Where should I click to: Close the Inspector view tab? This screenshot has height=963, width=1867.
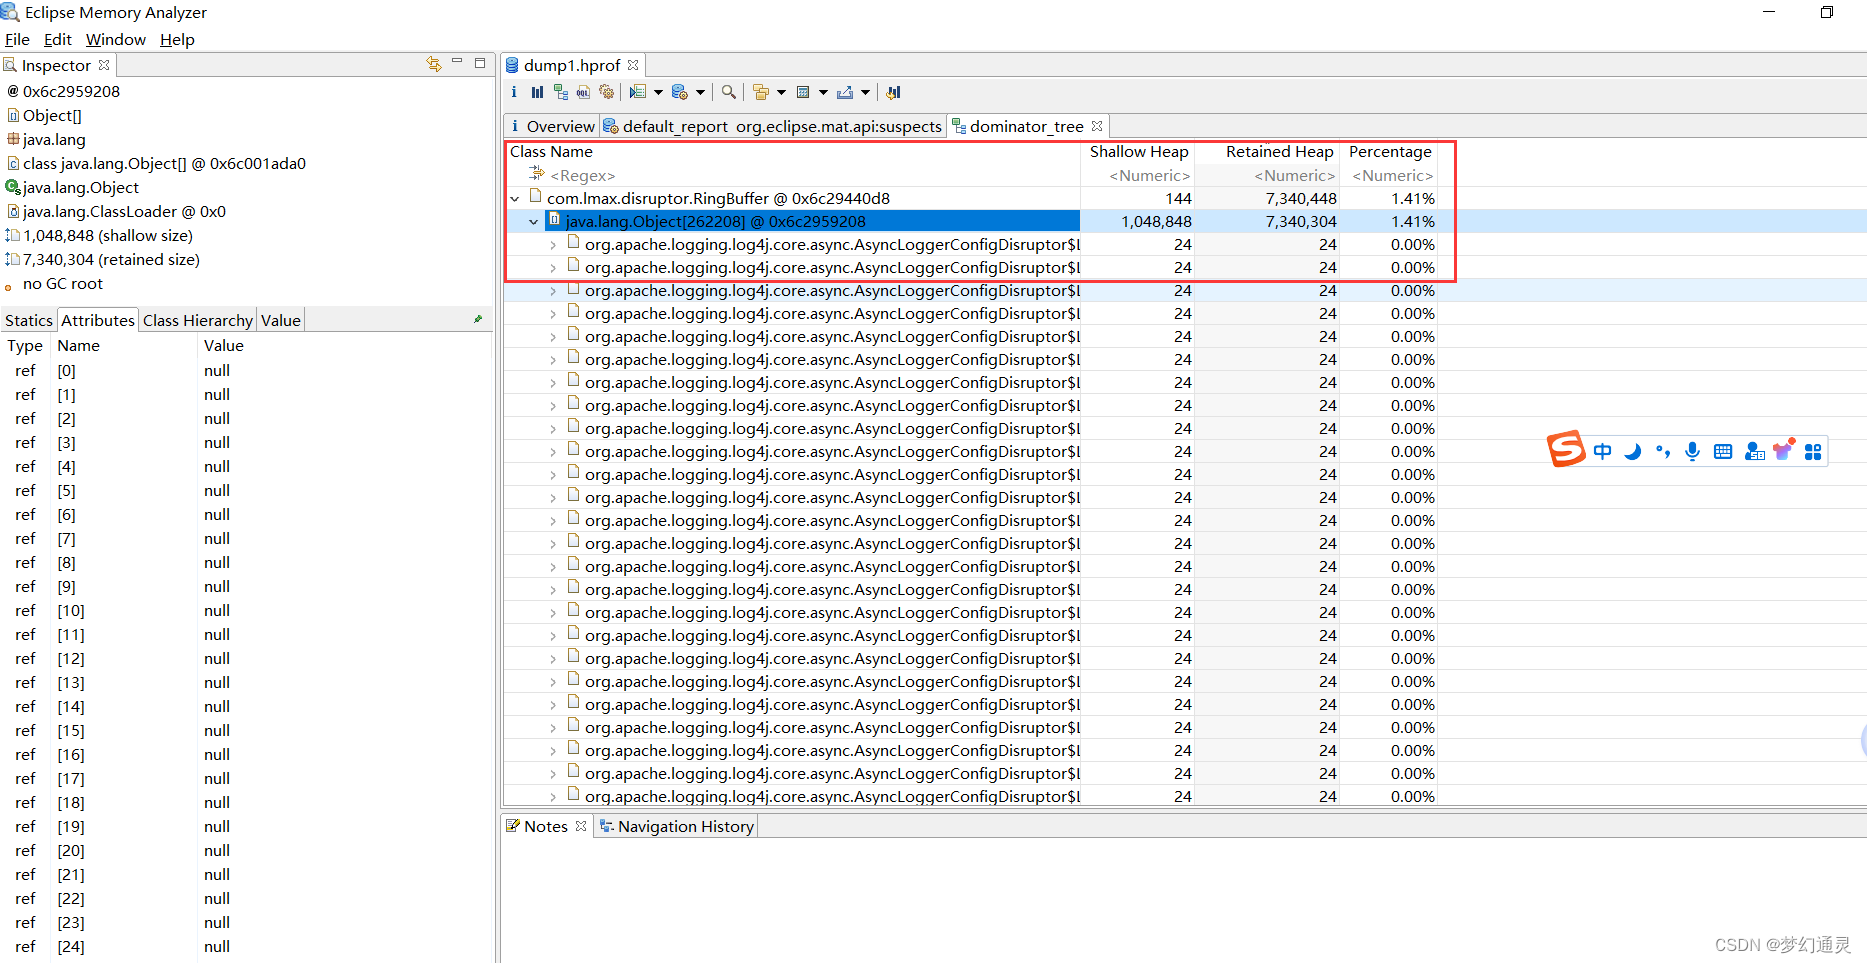104,65
